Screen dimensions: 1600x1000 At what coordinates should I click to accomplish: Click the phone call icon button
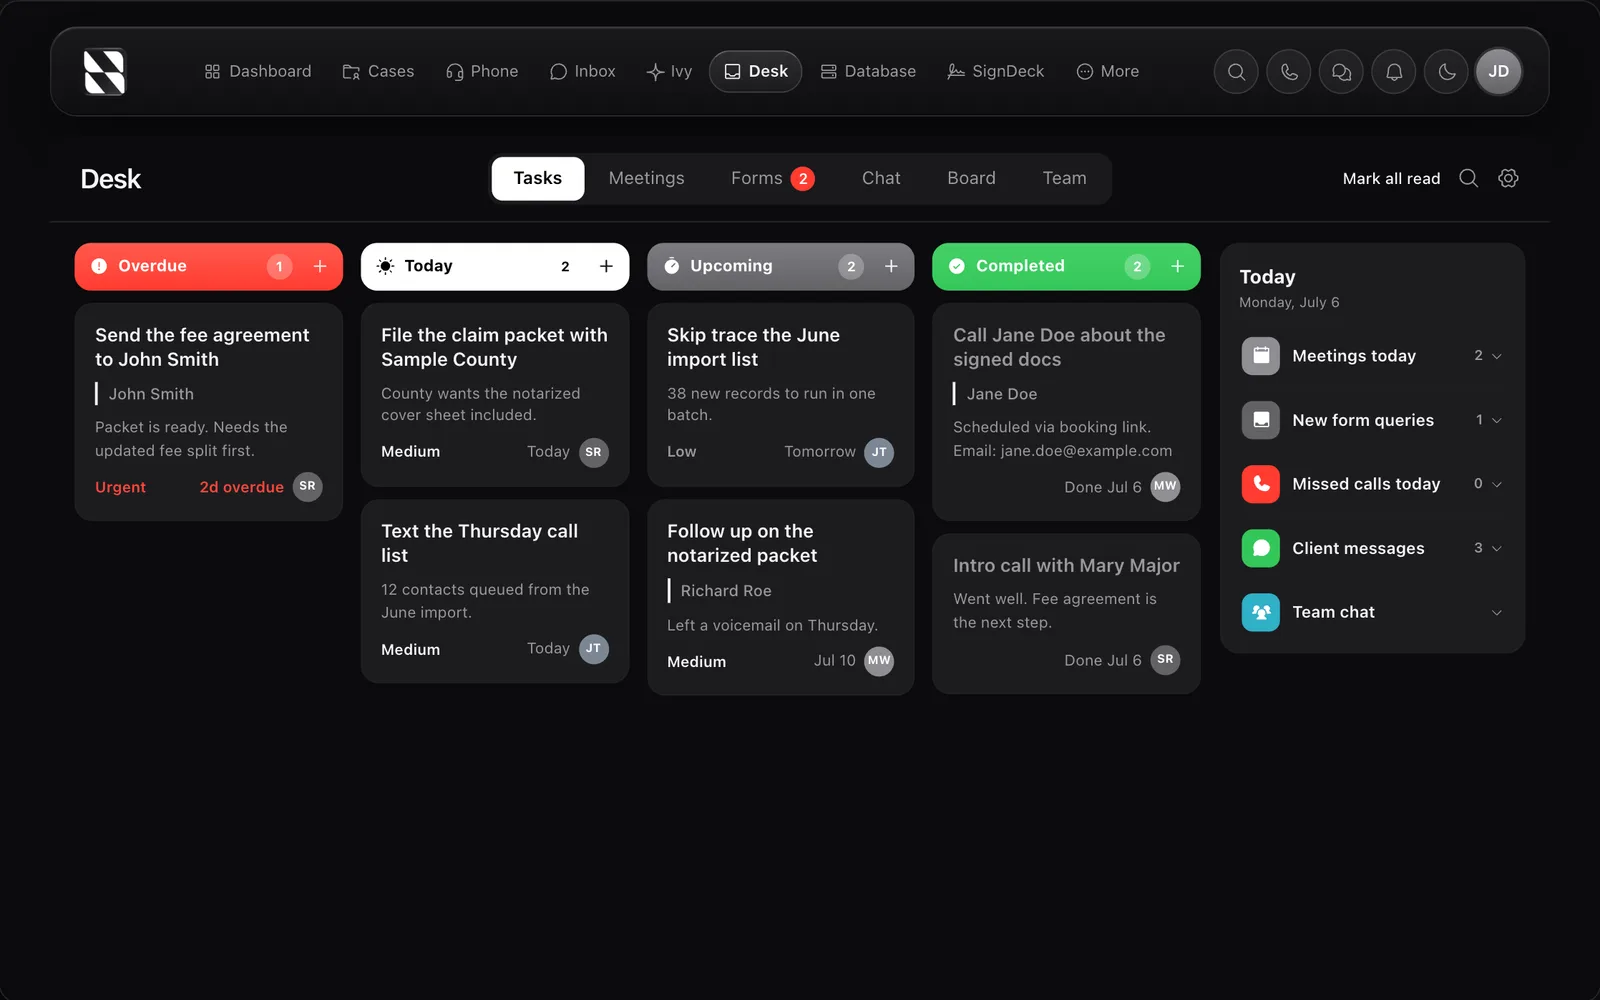coord(1289,72)
